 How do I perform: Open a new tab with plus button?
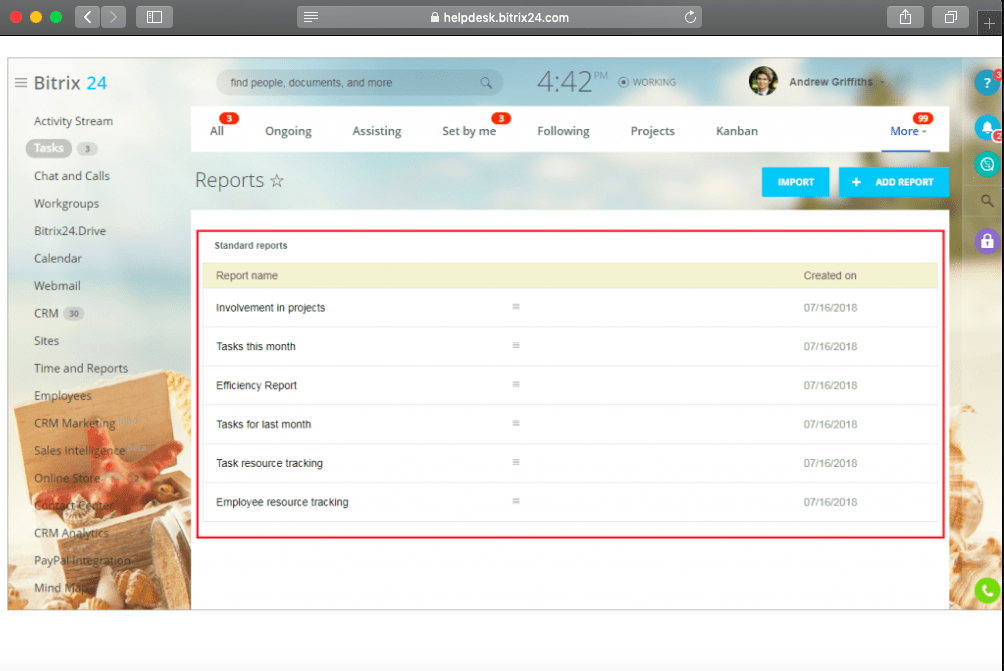[x=989, y=23]
